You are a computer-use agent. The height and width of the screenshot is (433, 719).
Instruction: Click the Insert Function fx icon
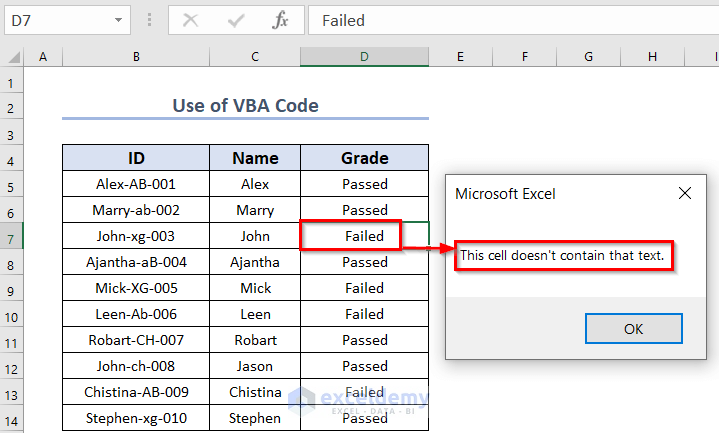(x=281, y=20)
